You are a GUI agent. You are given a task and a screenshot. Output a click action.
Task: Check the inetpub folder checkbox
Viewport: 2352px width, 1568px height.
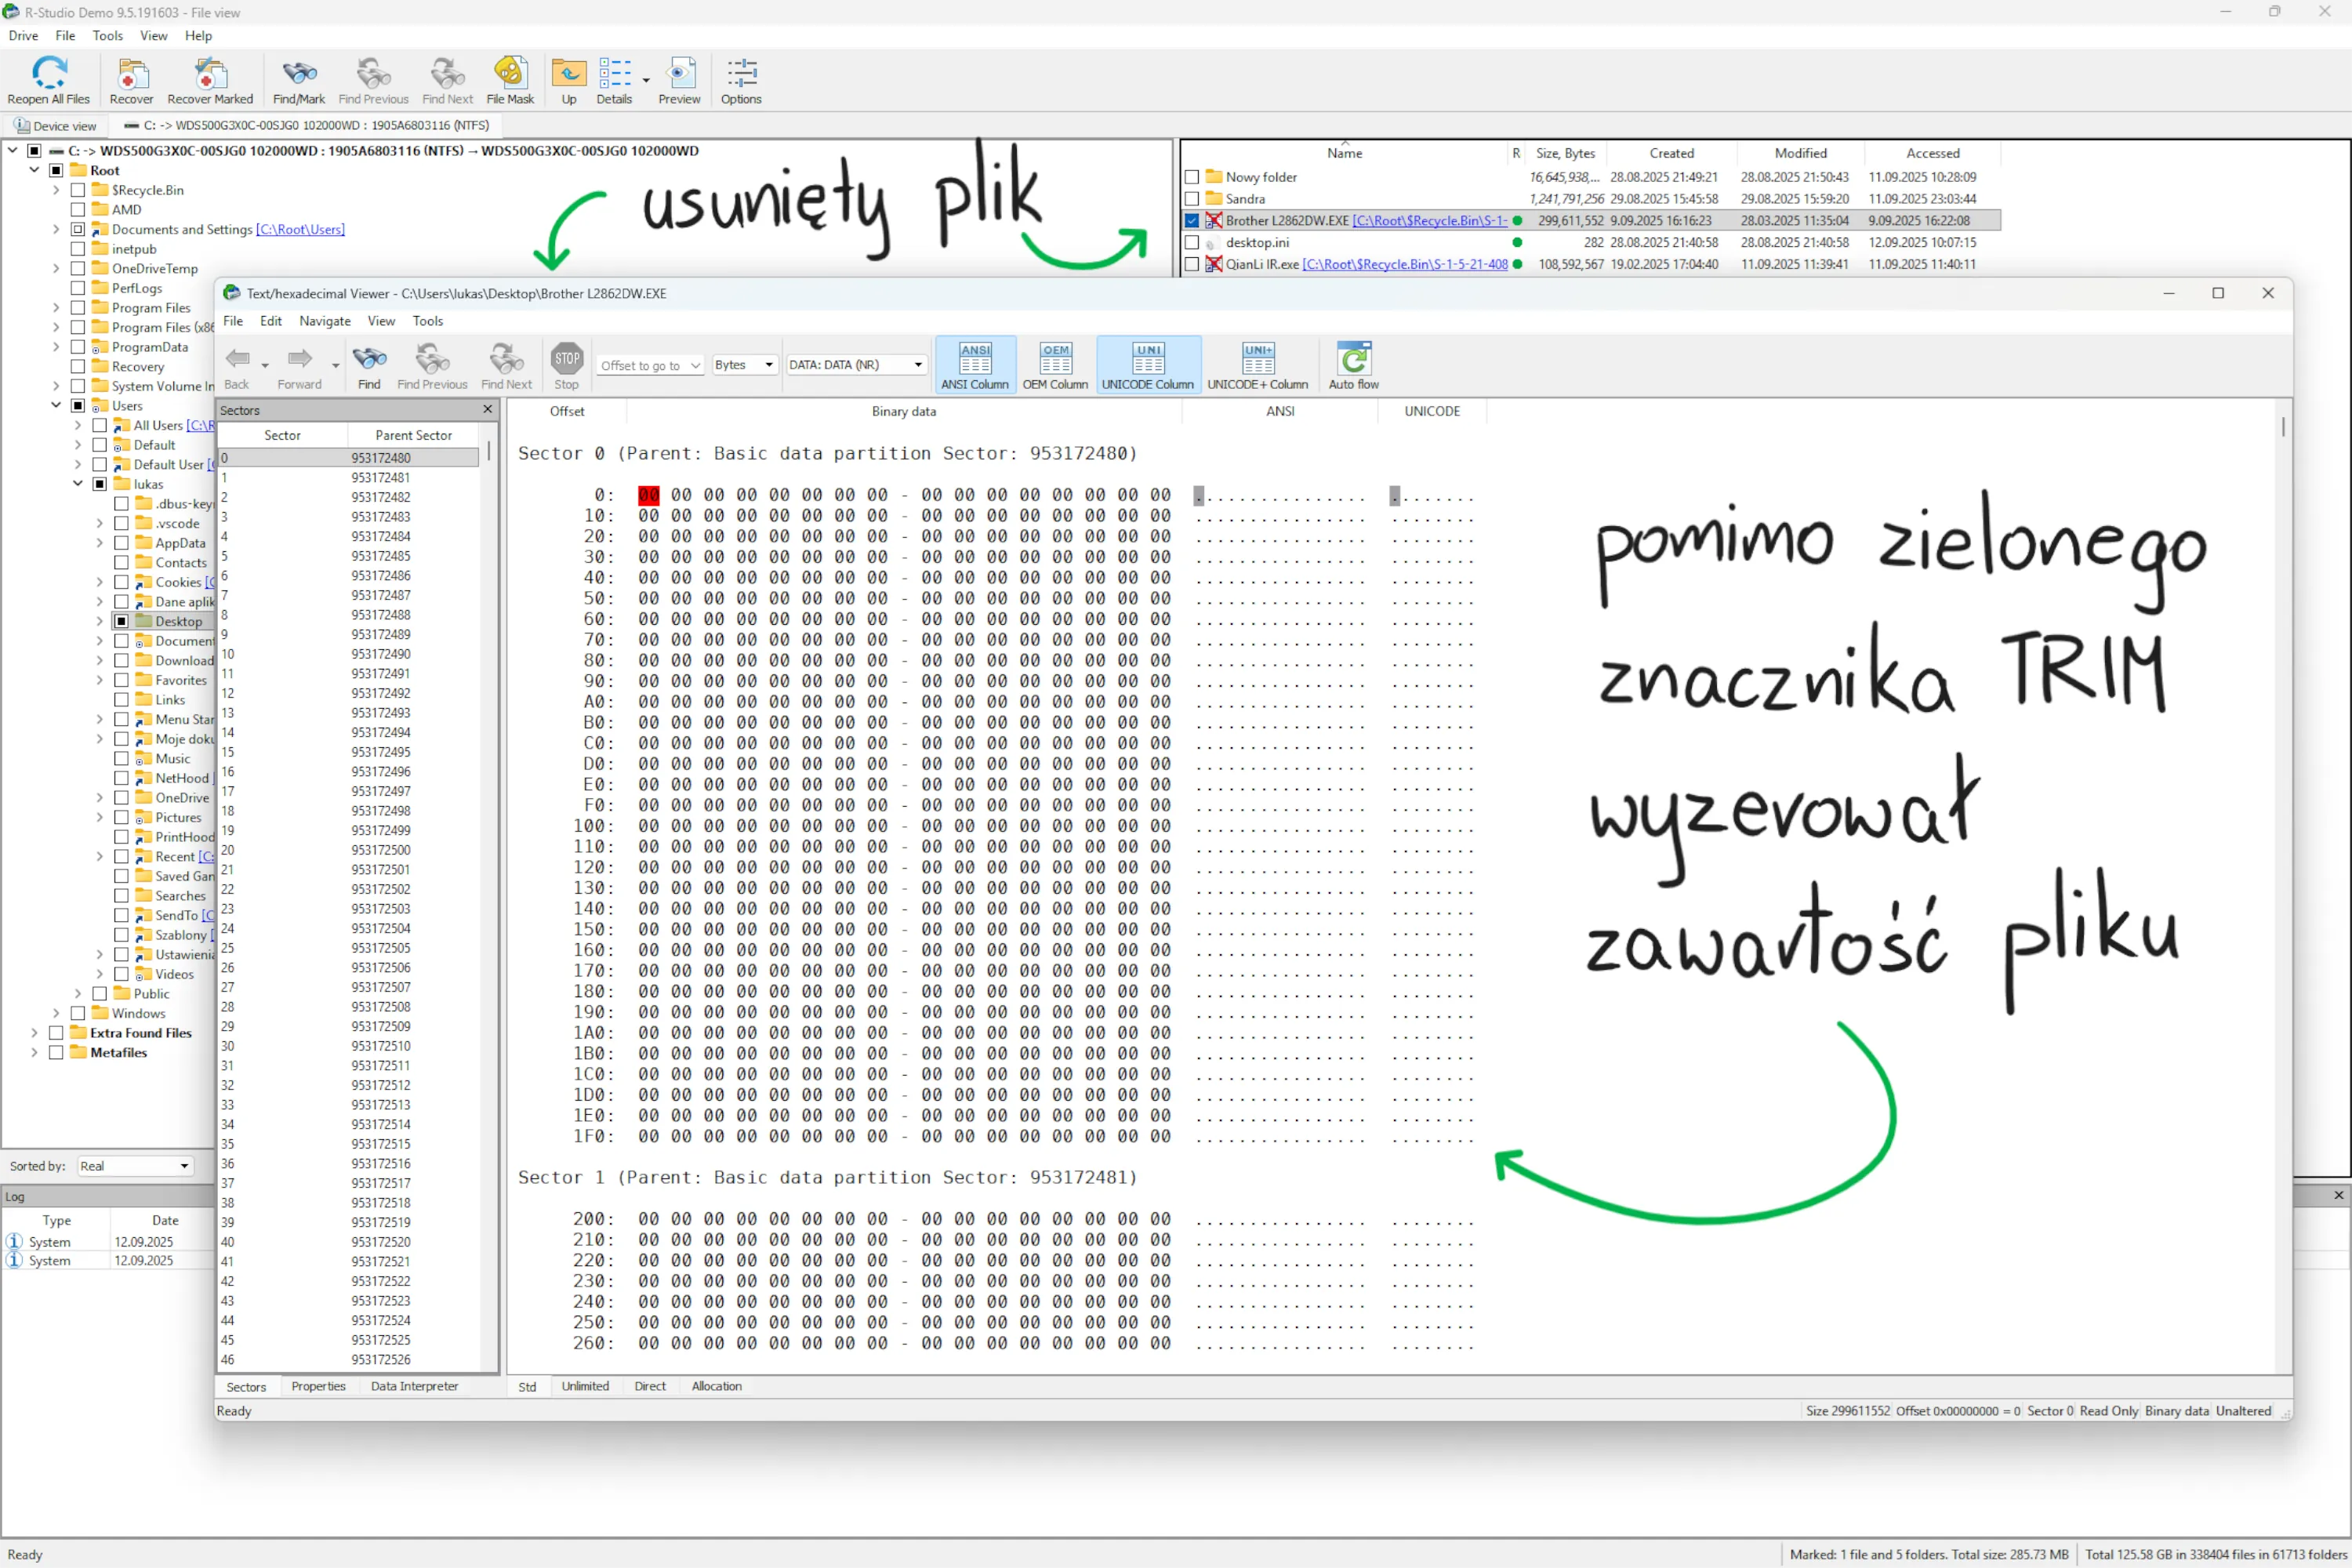(78, 249)
